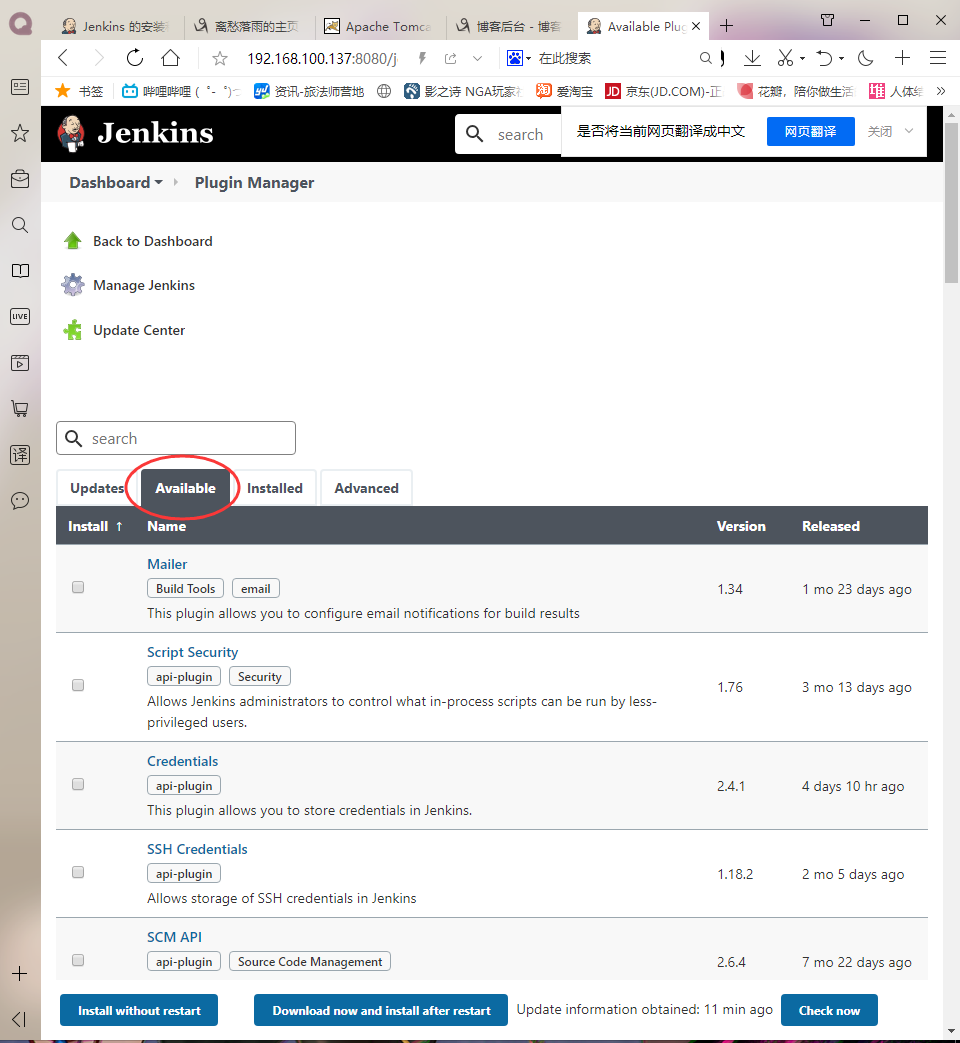Tick the Credentials plugin checkbox
Screen dimensions: 960x1043
(78, 784)
